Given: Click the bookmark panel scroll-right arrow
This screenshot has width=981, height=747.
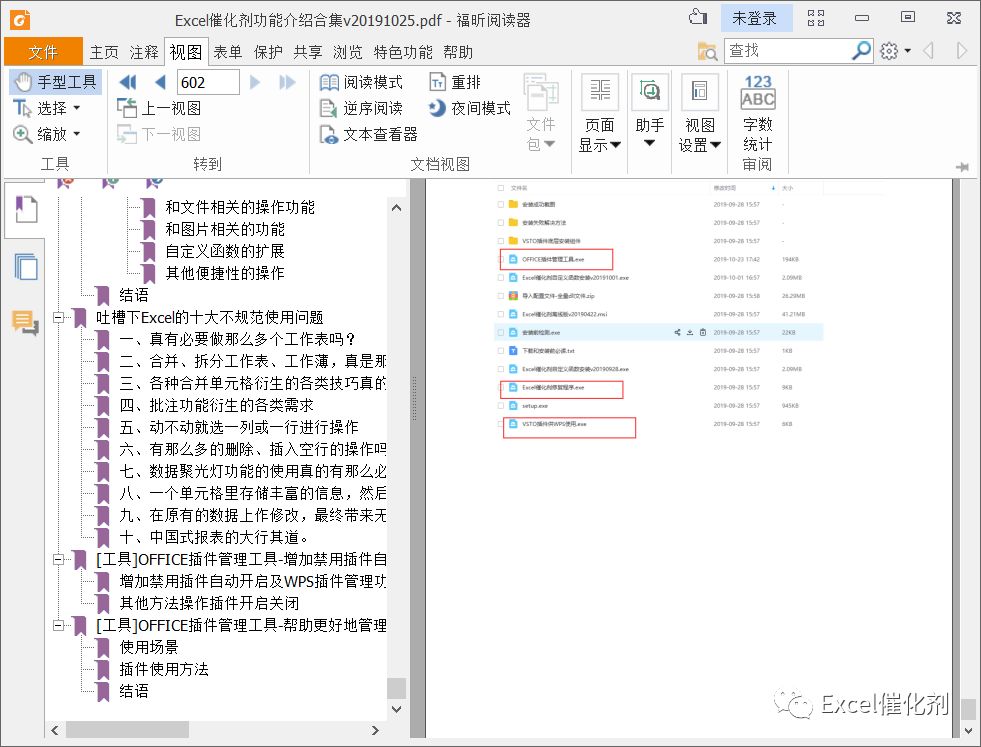Looking at the screenshot, I should click(375, 730).
